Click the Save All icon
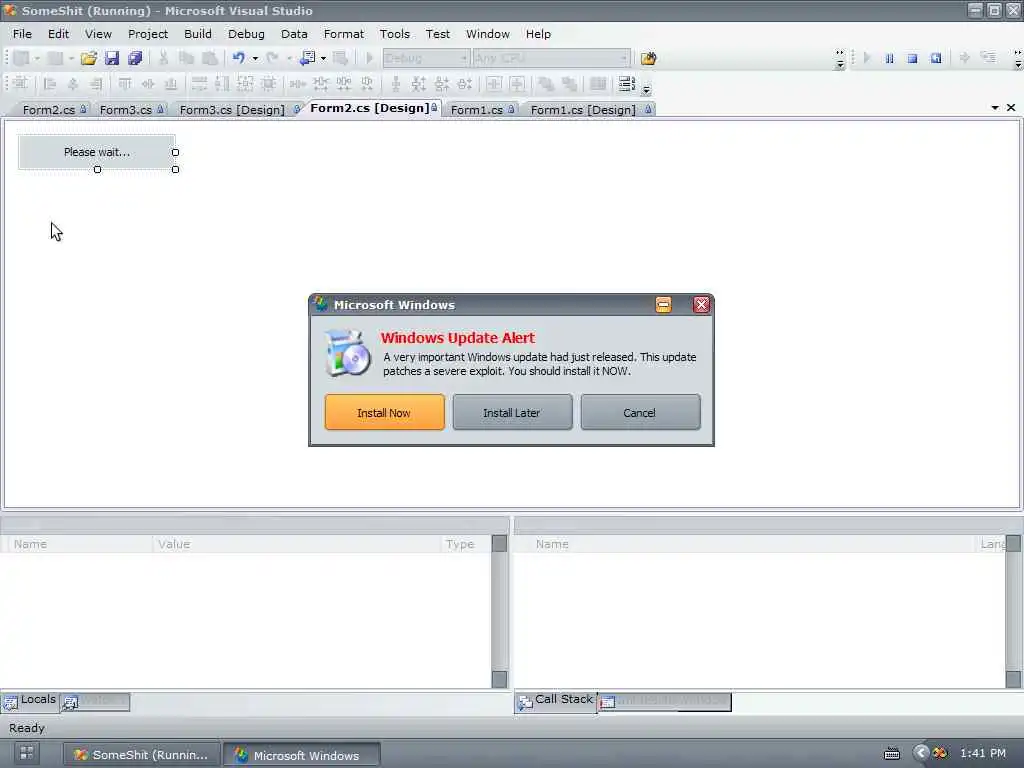This screenshot has width=1024, height=768. click(135, 59)
